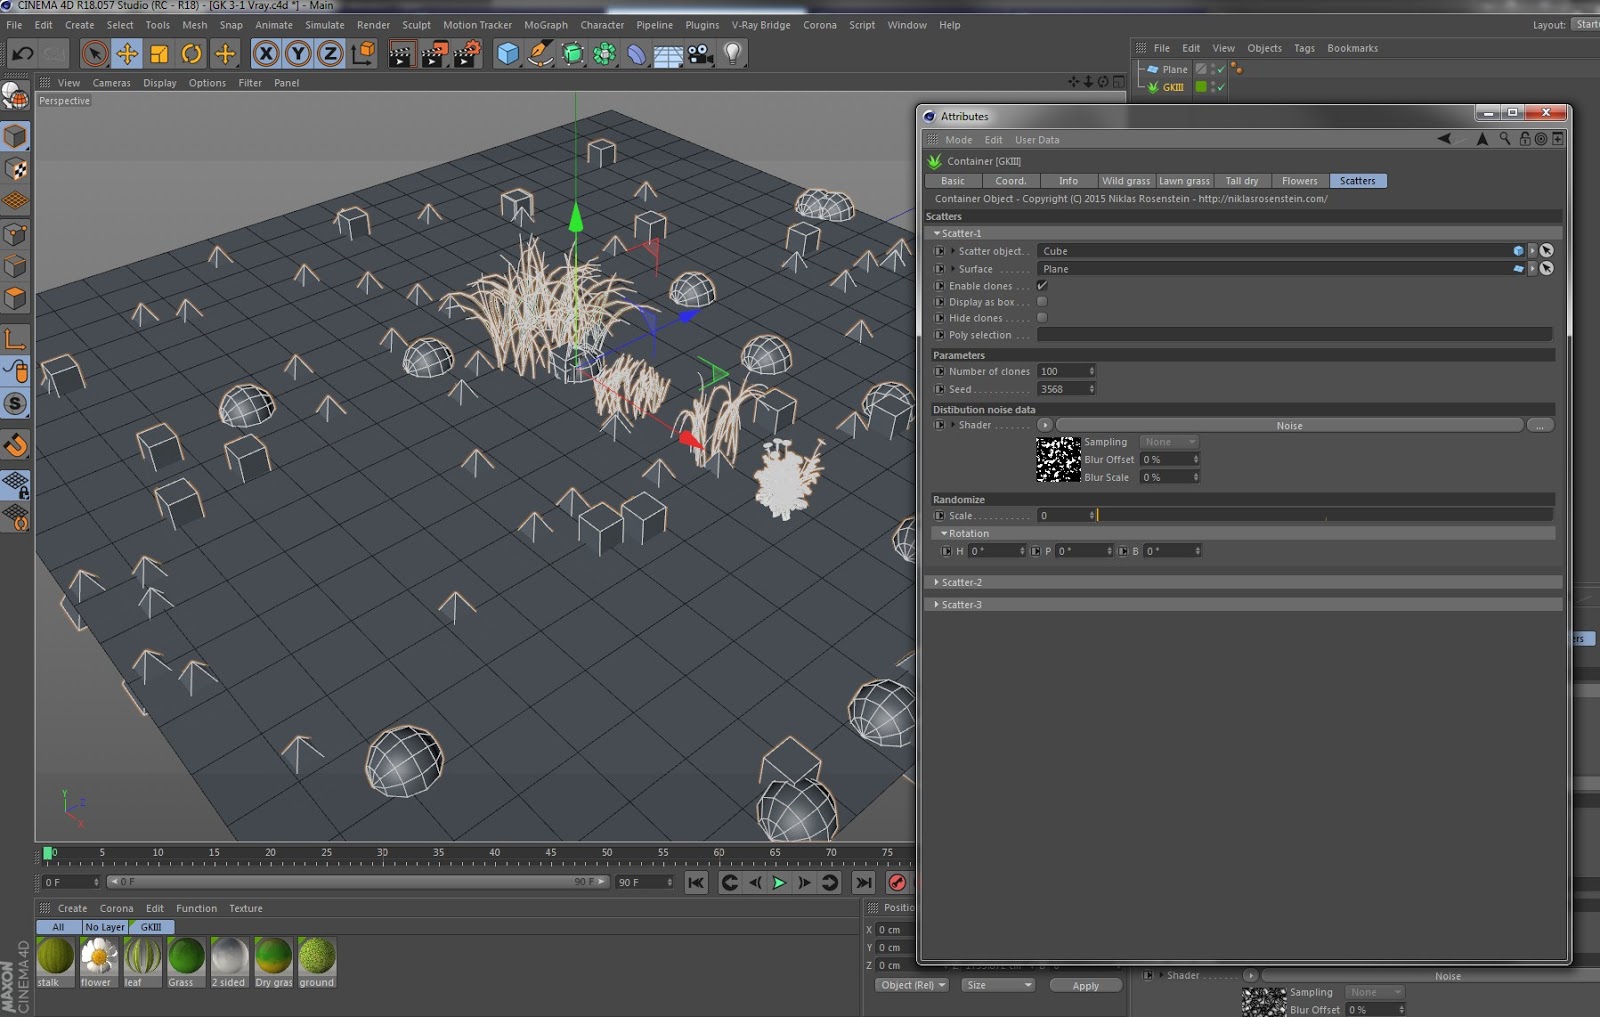The width and height of the screenshot is (1600, 1017).
Task: Switch to Model mode
Action: [15, 135]
